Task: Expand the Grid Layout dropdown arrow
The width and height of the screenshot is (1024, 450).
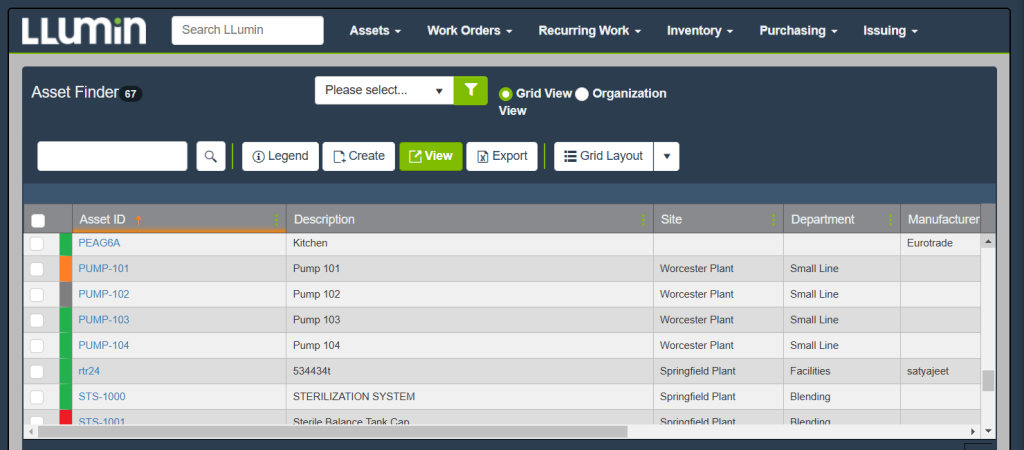Action: [667, 156]
